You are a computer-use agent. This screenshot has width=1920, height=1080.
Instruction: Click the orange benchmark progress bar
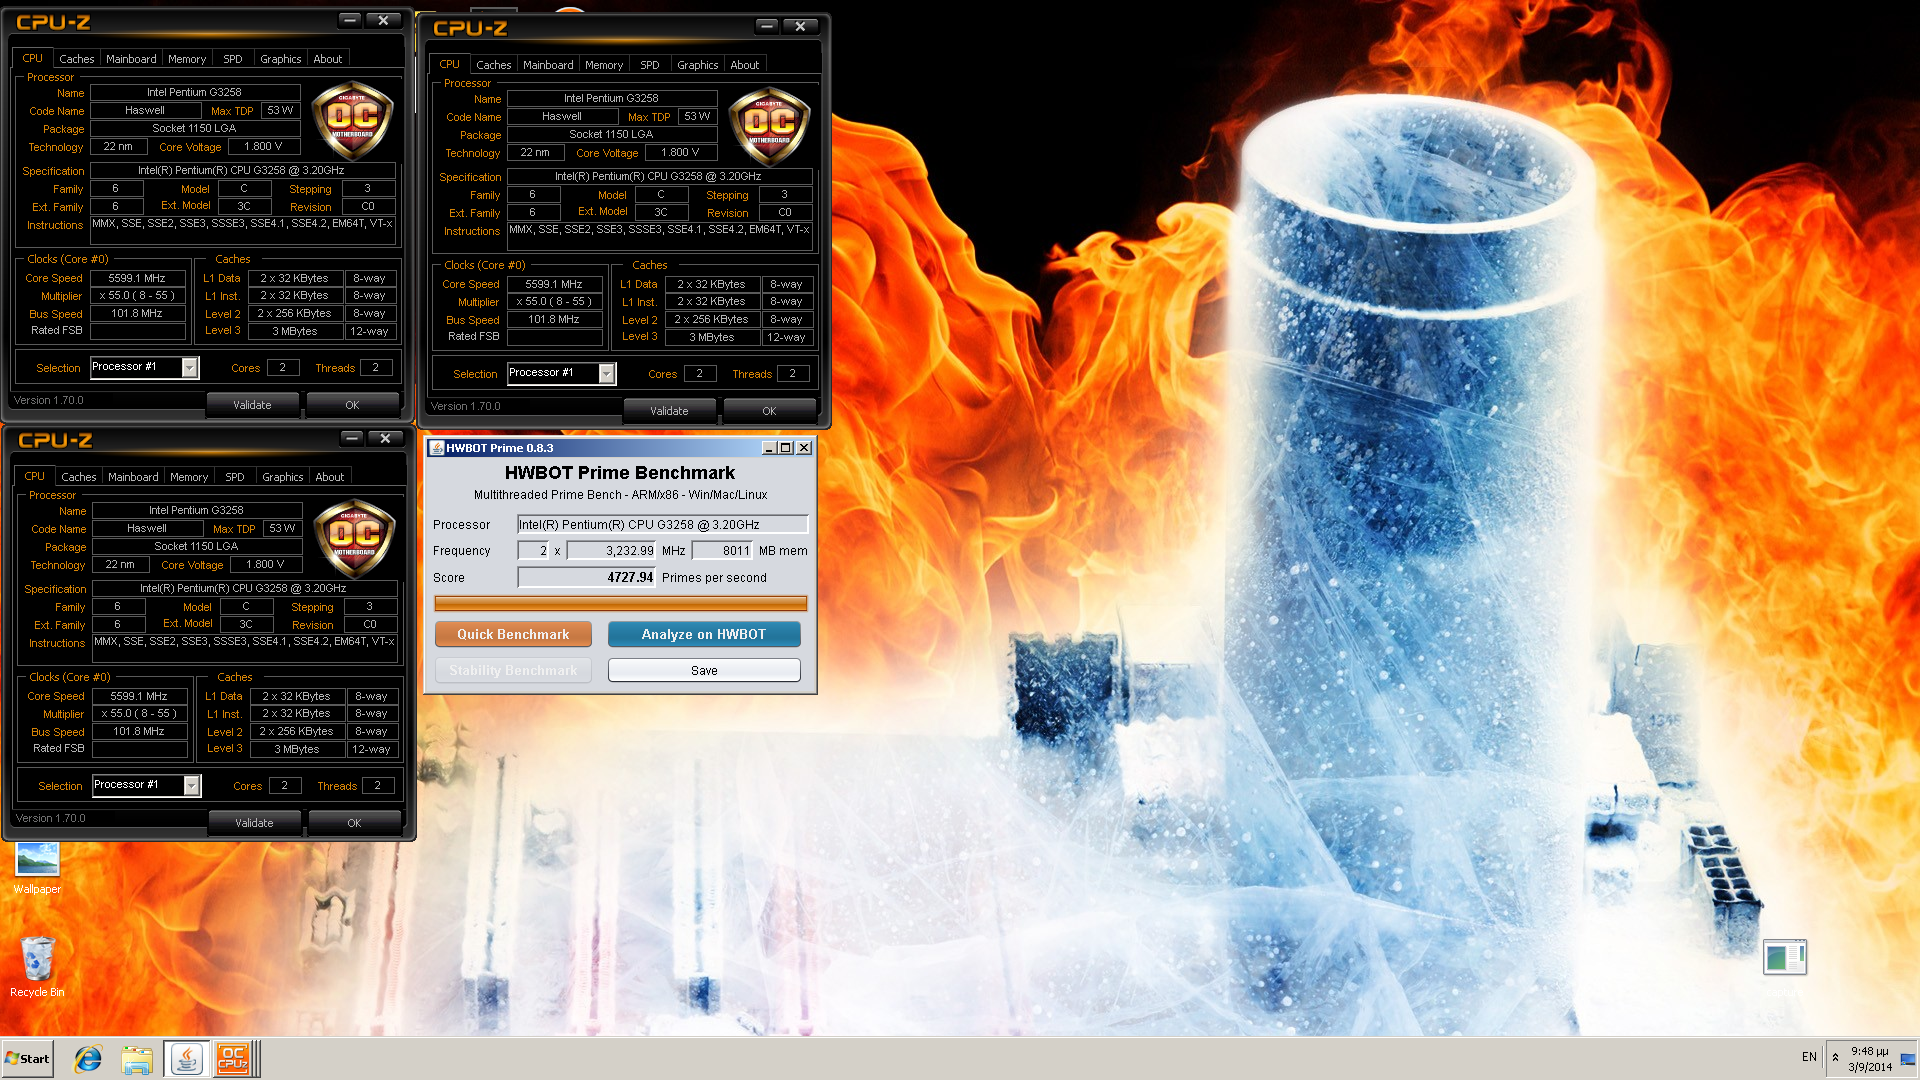point(620,603)
